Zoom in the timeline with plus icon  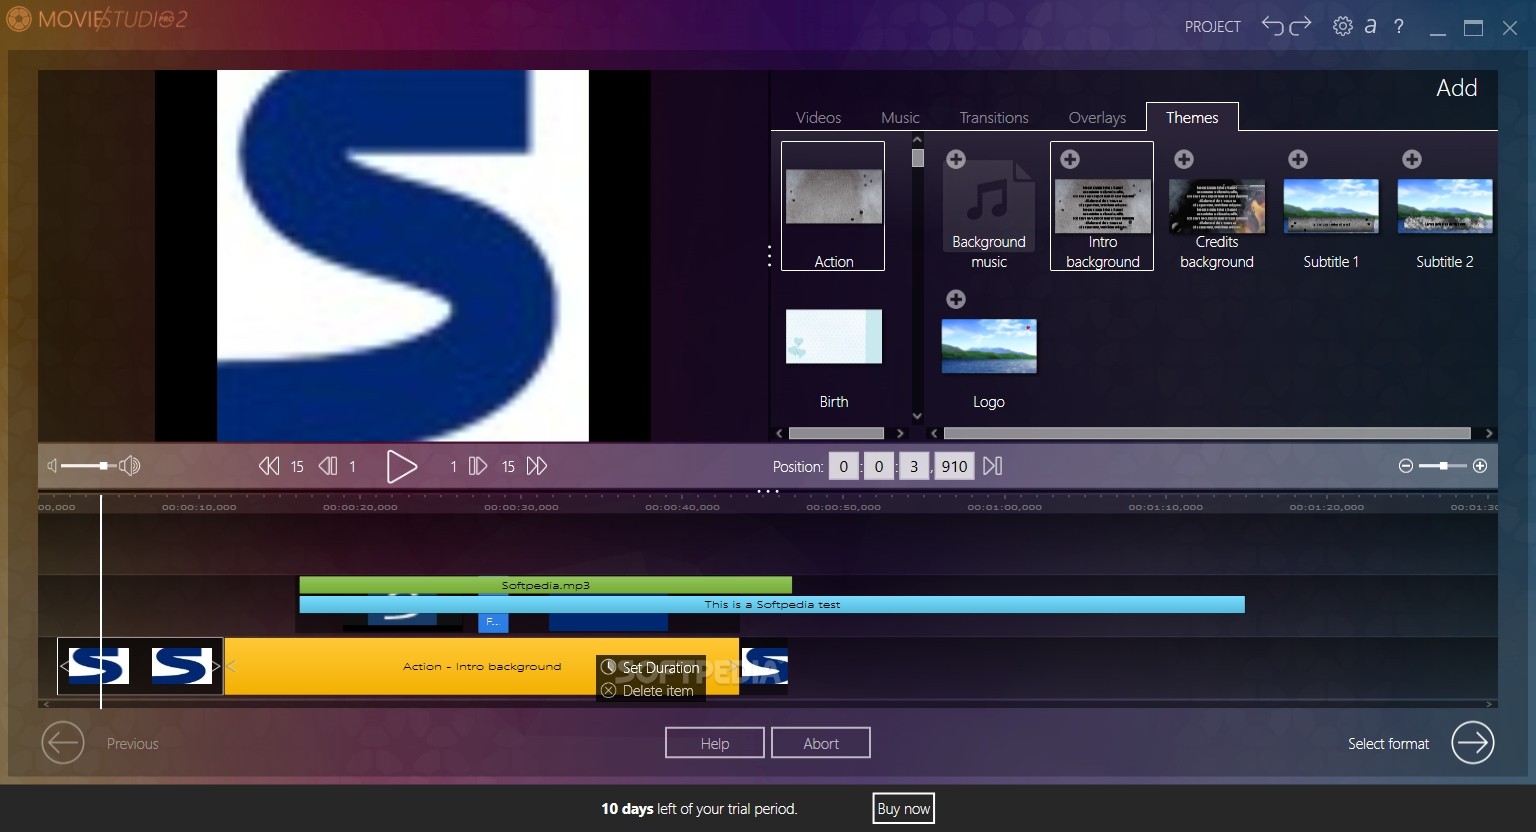point(1480,466)
